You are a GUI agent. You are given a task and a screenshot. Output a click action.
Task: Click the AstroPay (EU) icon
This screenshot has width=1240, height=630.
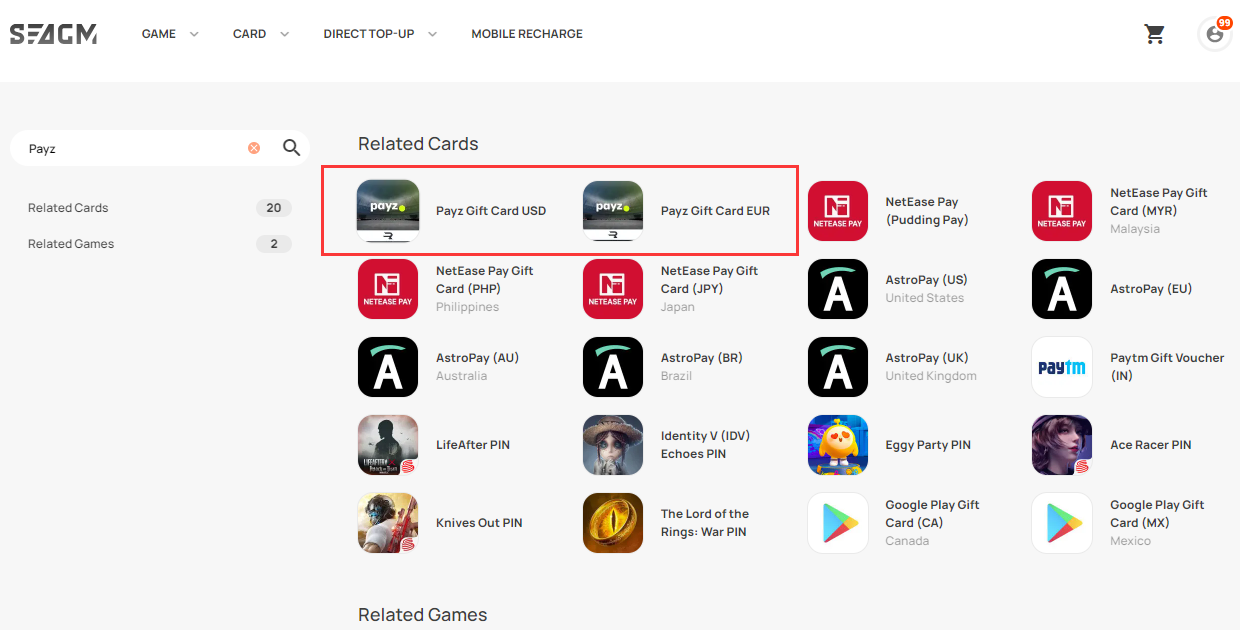point(1062,289)
